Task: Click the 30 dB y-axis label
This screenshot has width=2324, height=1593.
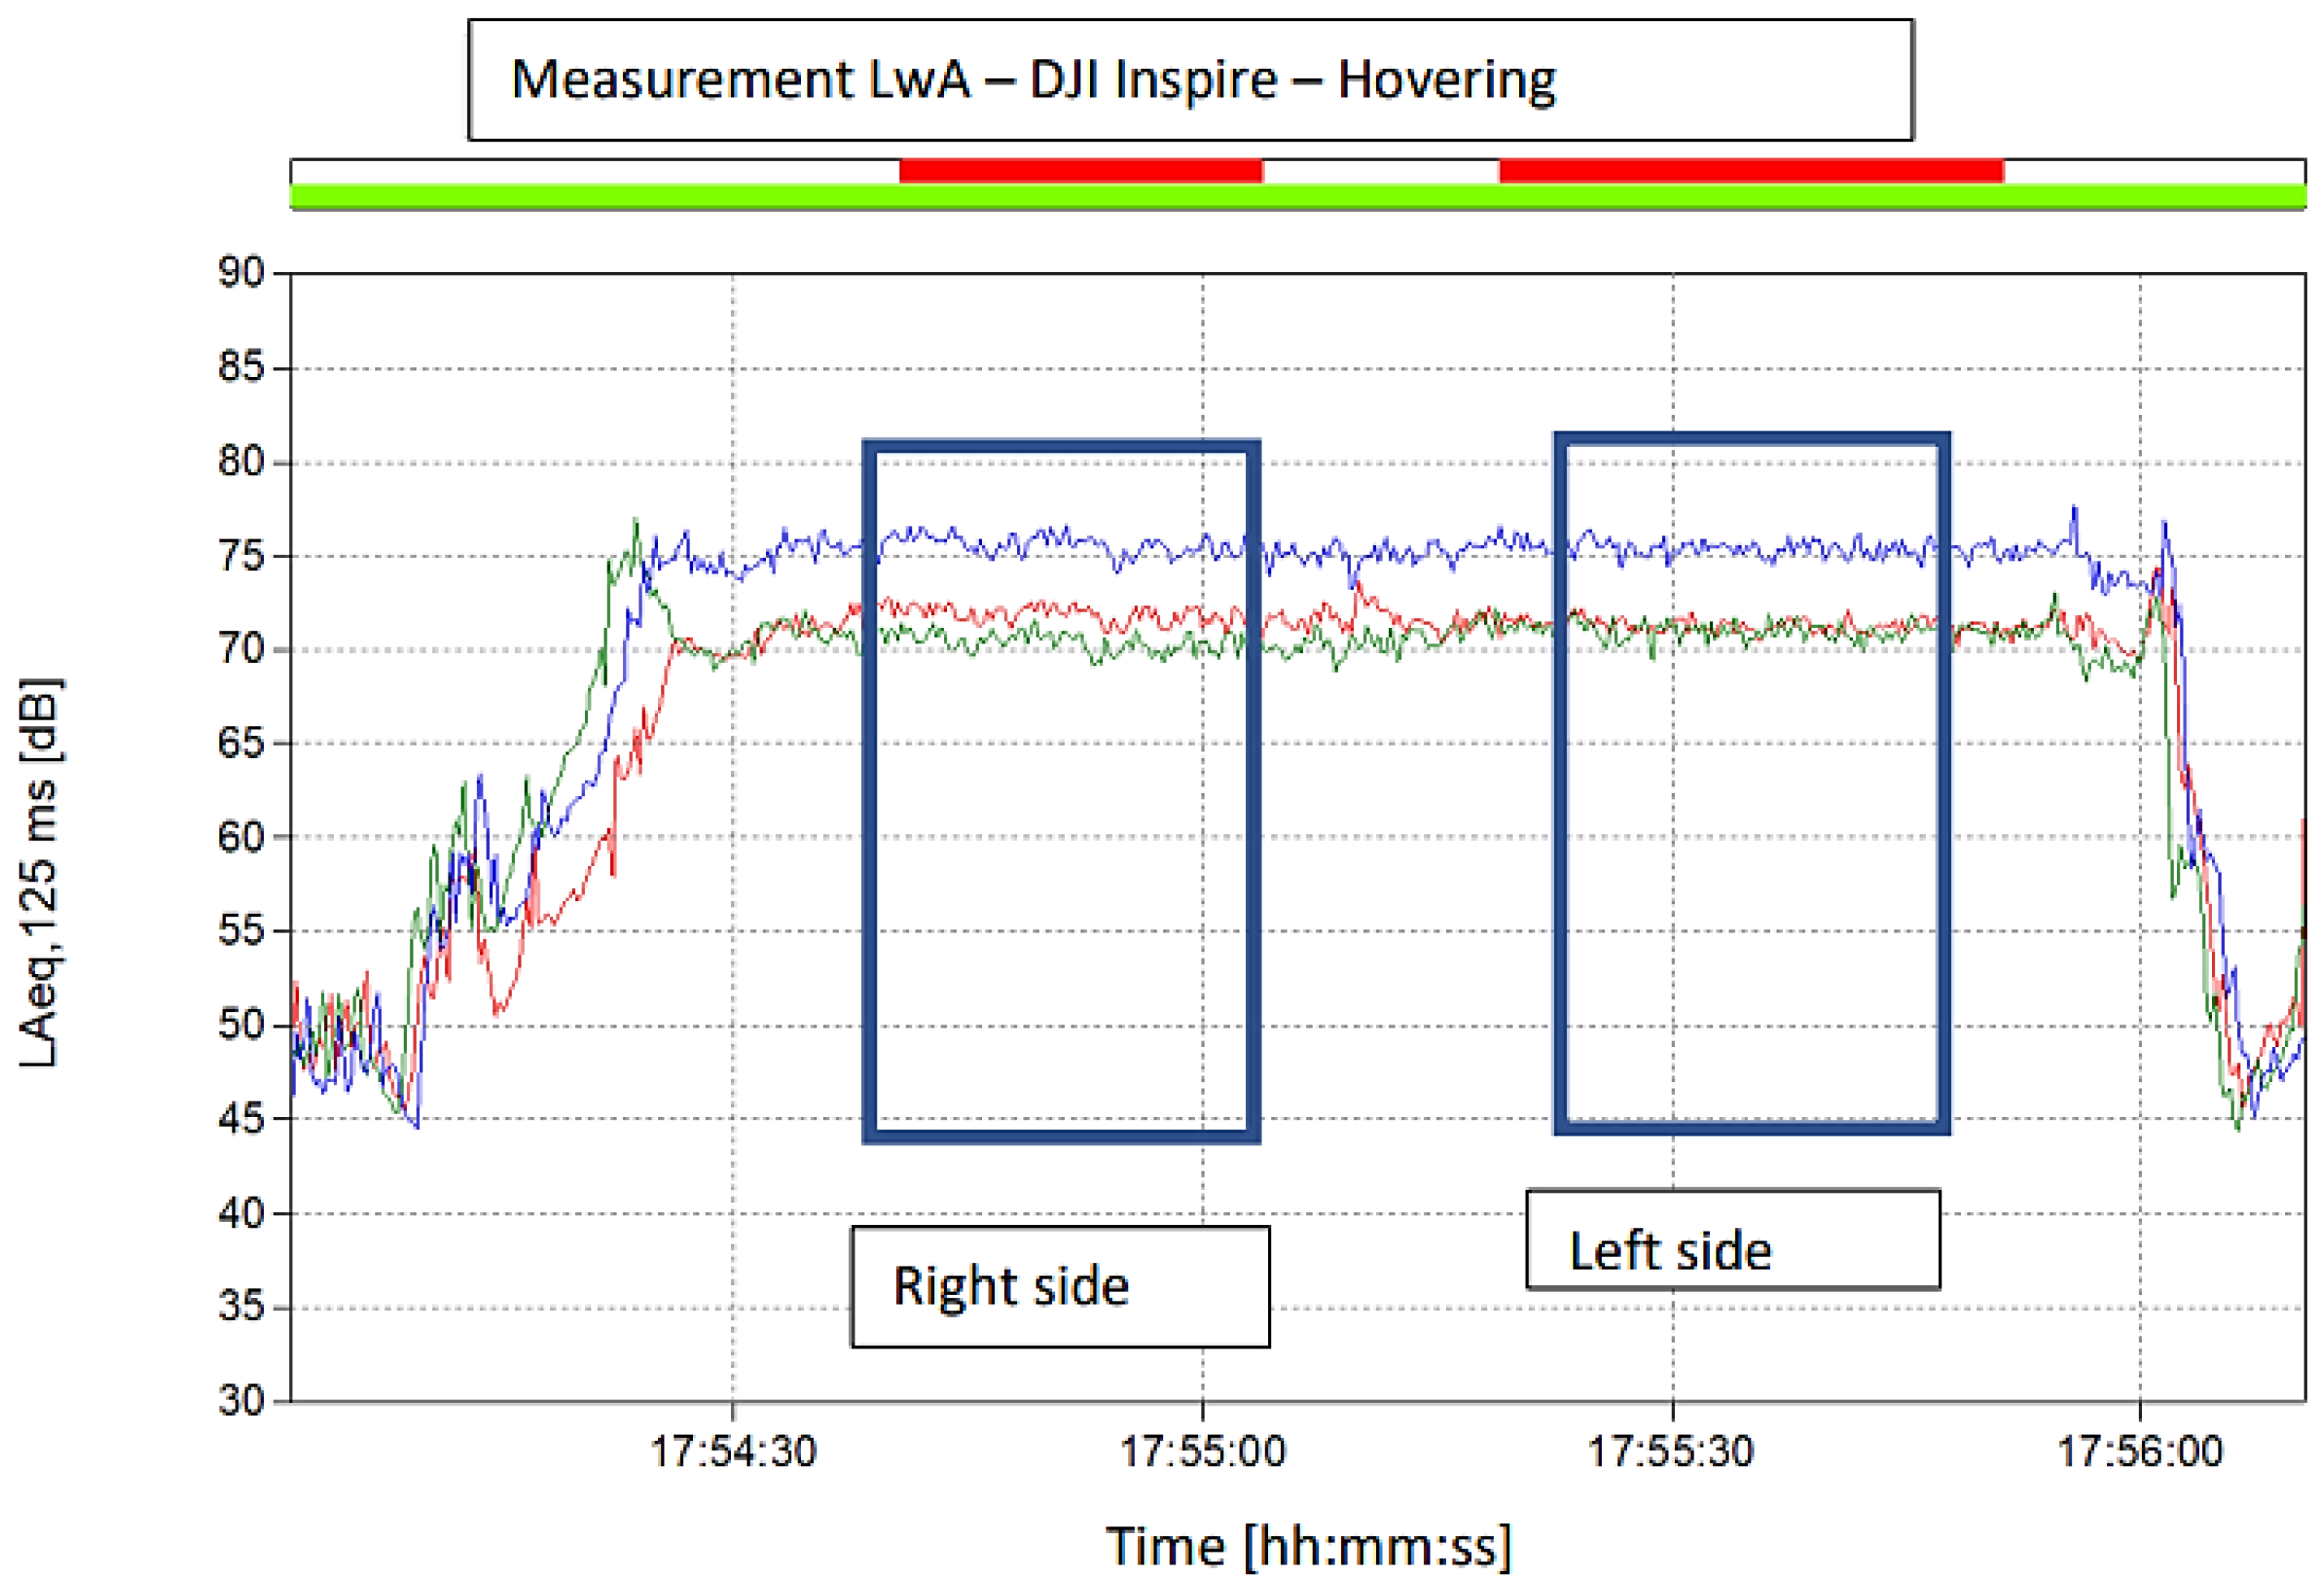Action: tap(241, 1400)
